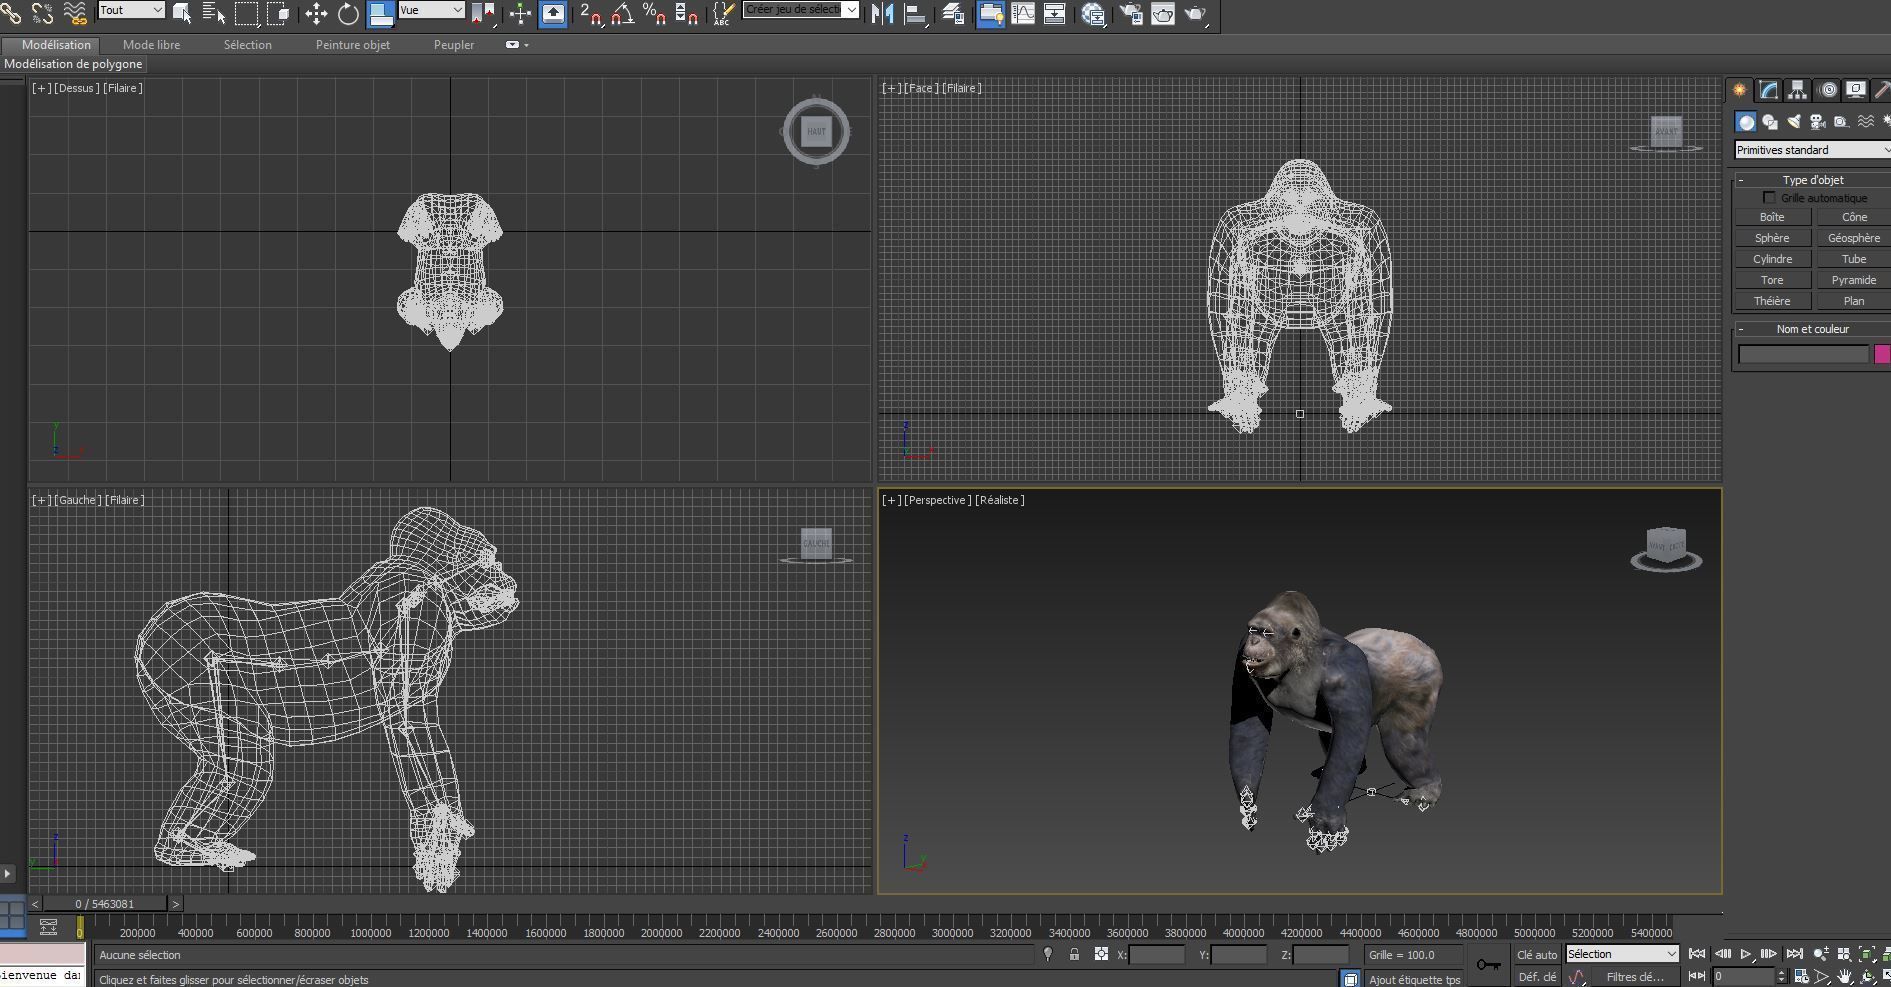Activate the Select Object arrow tool
The image size is (1891, 987).
coord(182,13)
